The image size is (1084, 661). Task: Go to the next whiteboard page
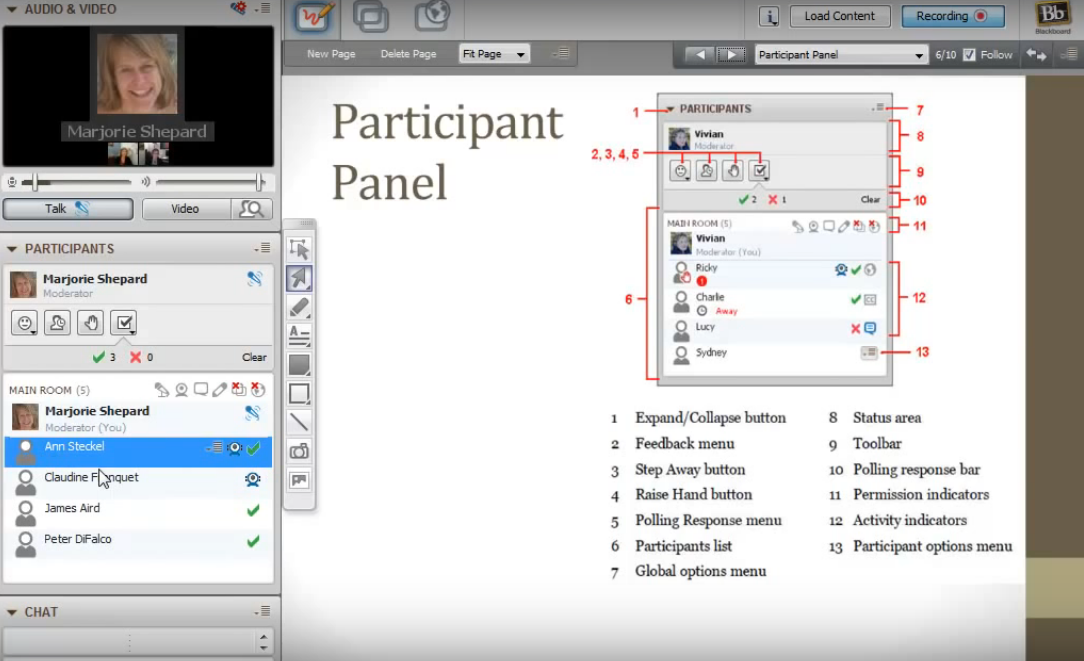(x=731, y=55)
